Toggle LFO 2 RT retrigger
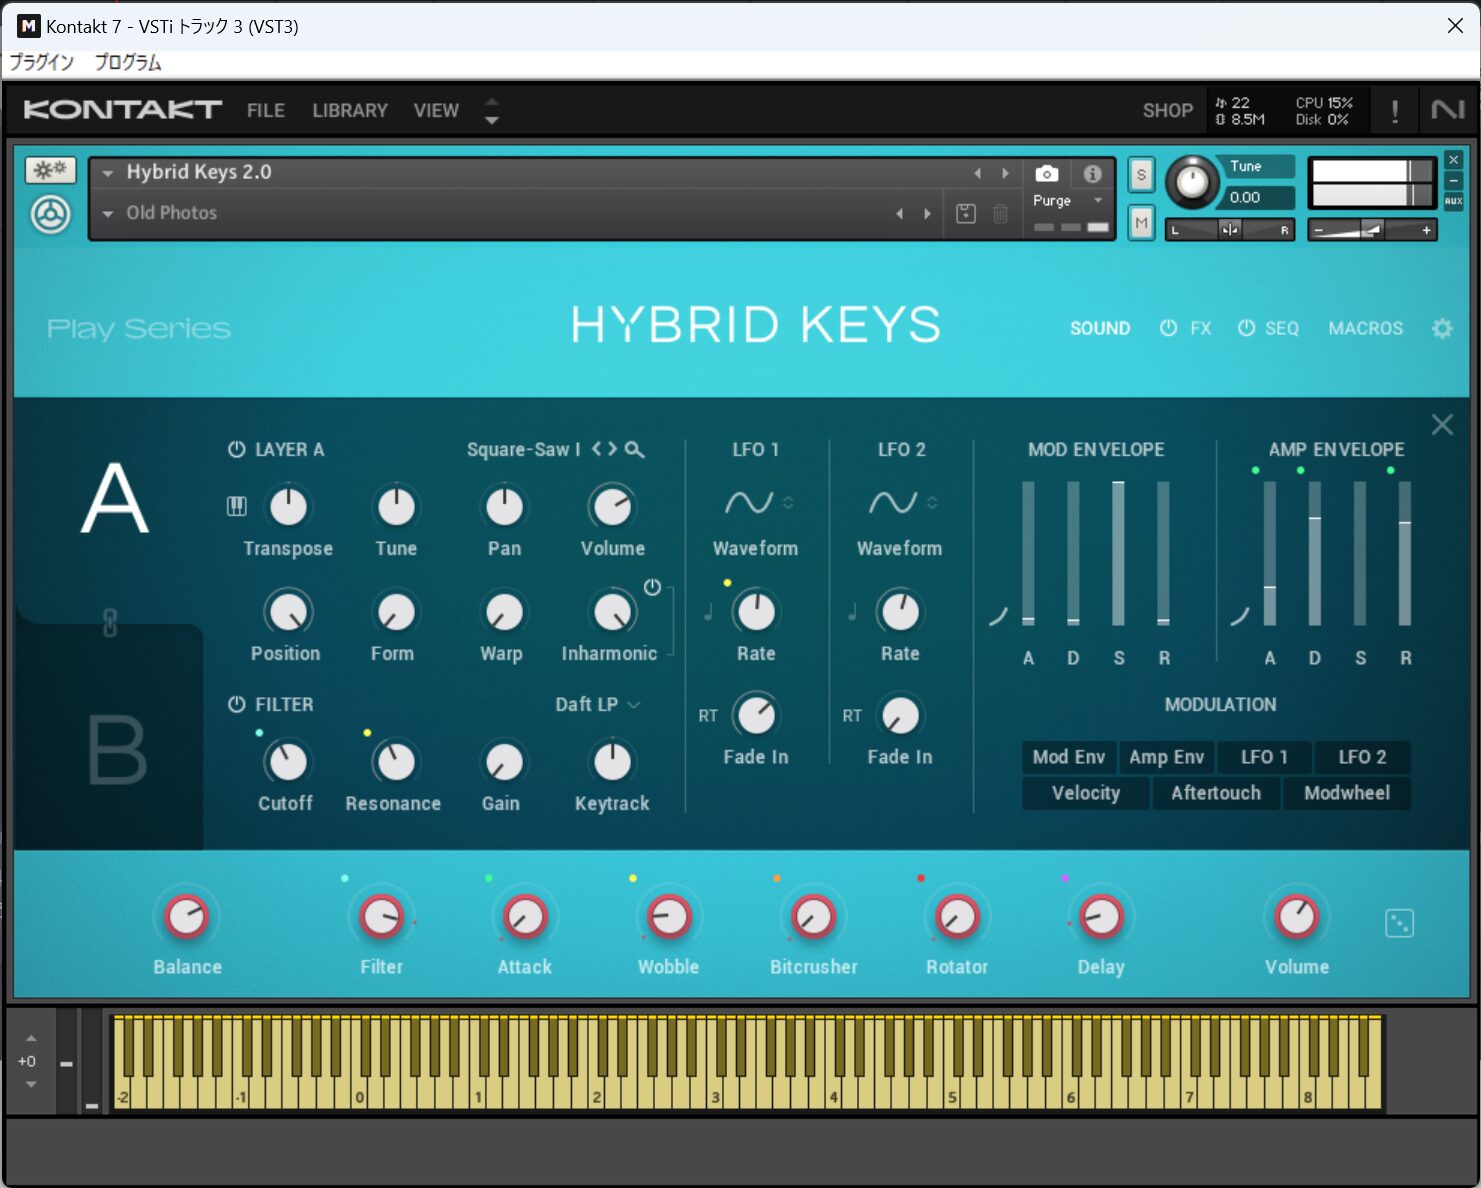The width and height of the screenshot is (1481, 1188). click(x=852, y=716)
